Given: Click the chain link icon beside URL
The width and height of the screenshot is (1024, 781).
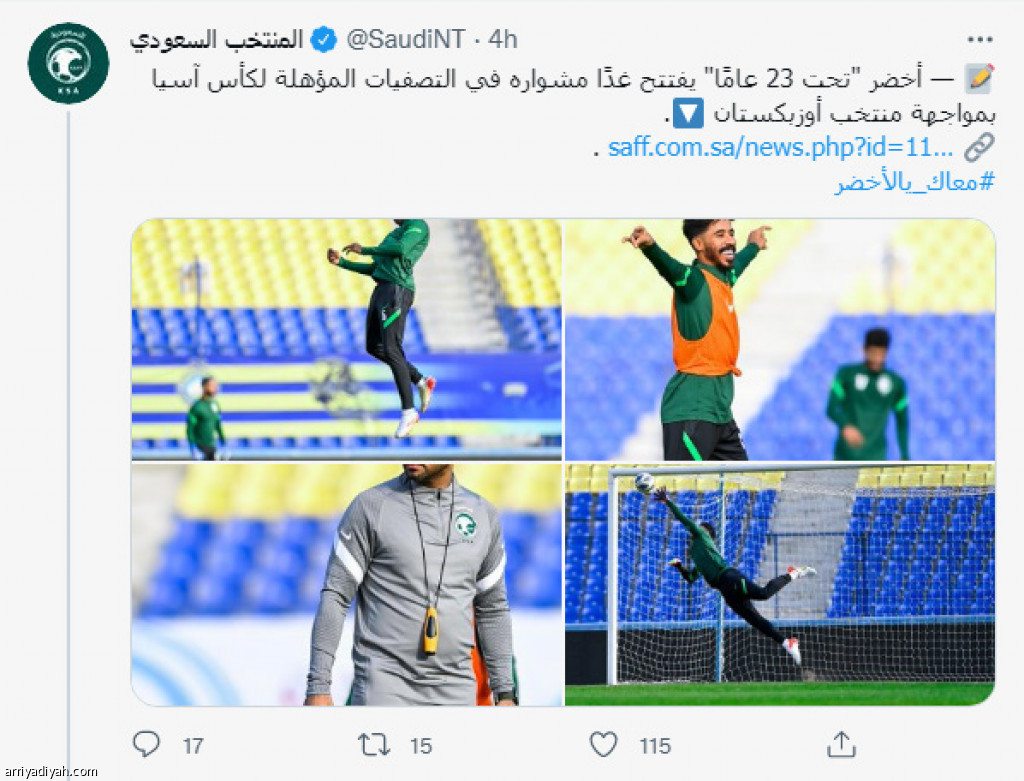Looking at the screenshot, I should click(x=979, y=147).
